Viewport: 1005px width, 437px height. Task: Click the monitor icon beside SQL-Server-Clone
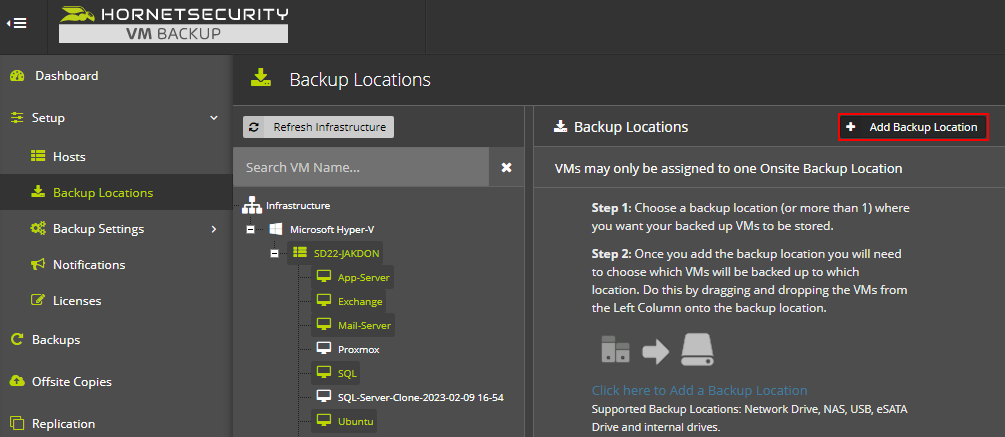point(324,397)
